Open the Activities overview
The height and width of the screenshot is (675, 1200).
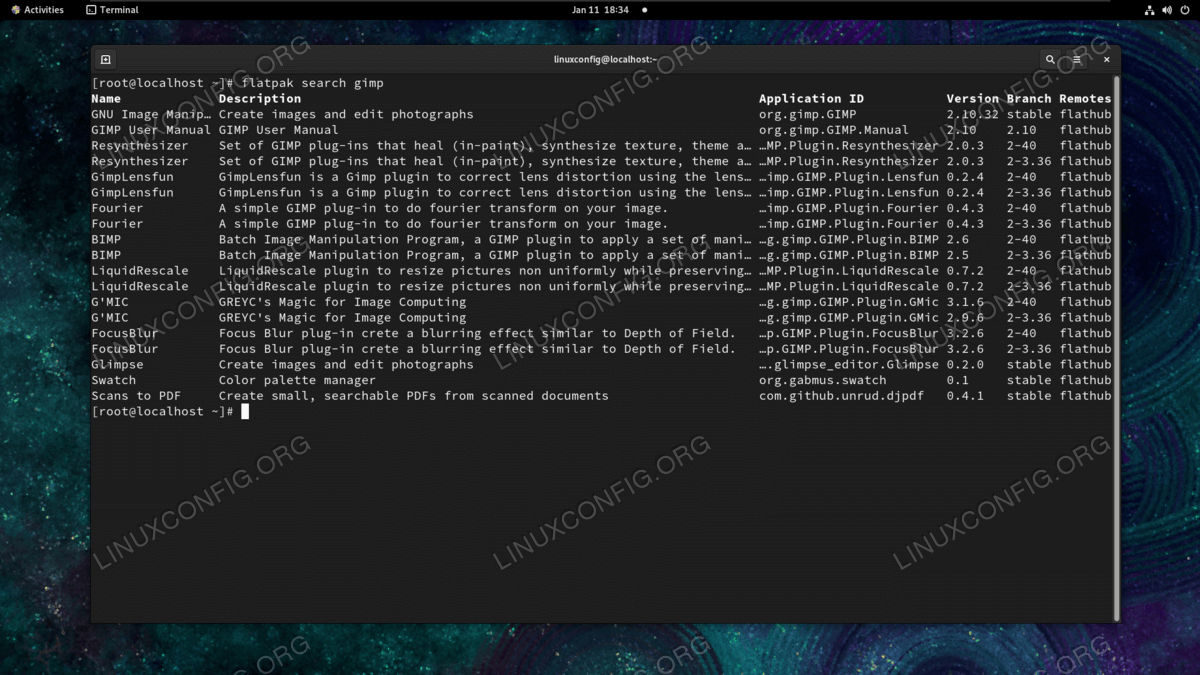(37, 10)
